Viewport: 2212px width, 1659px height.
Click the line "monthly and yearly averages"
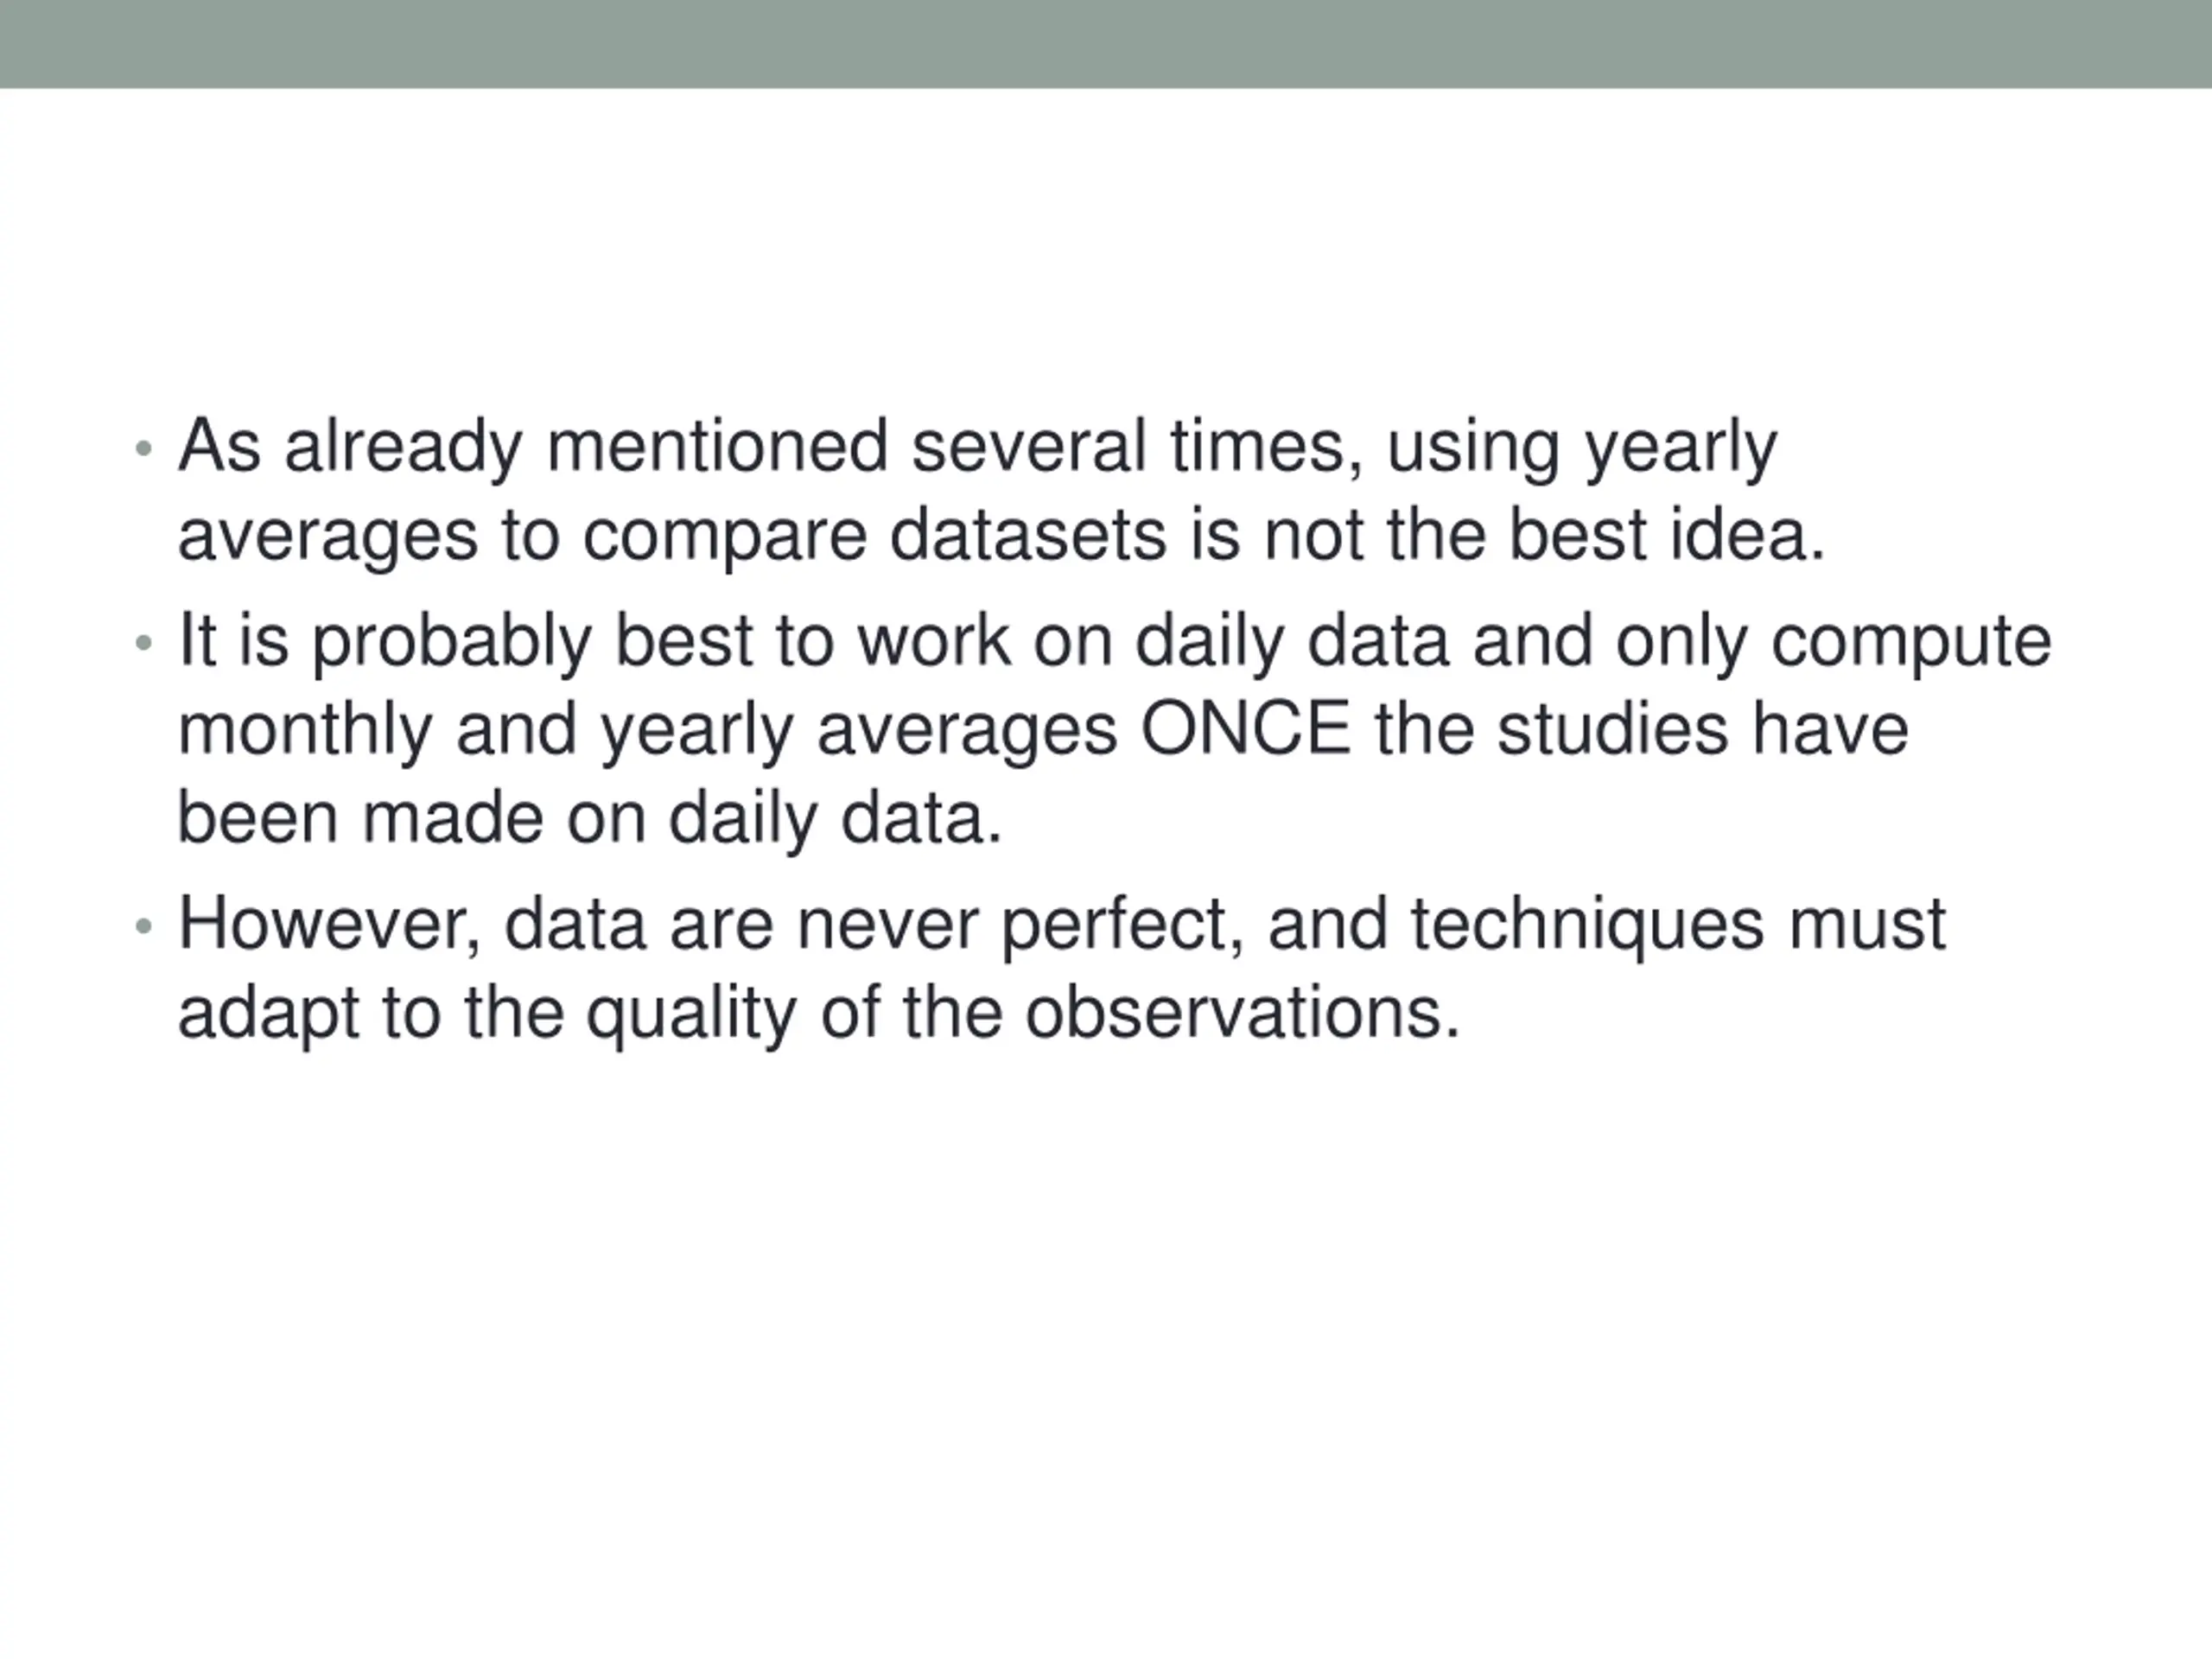point(1043,731)
